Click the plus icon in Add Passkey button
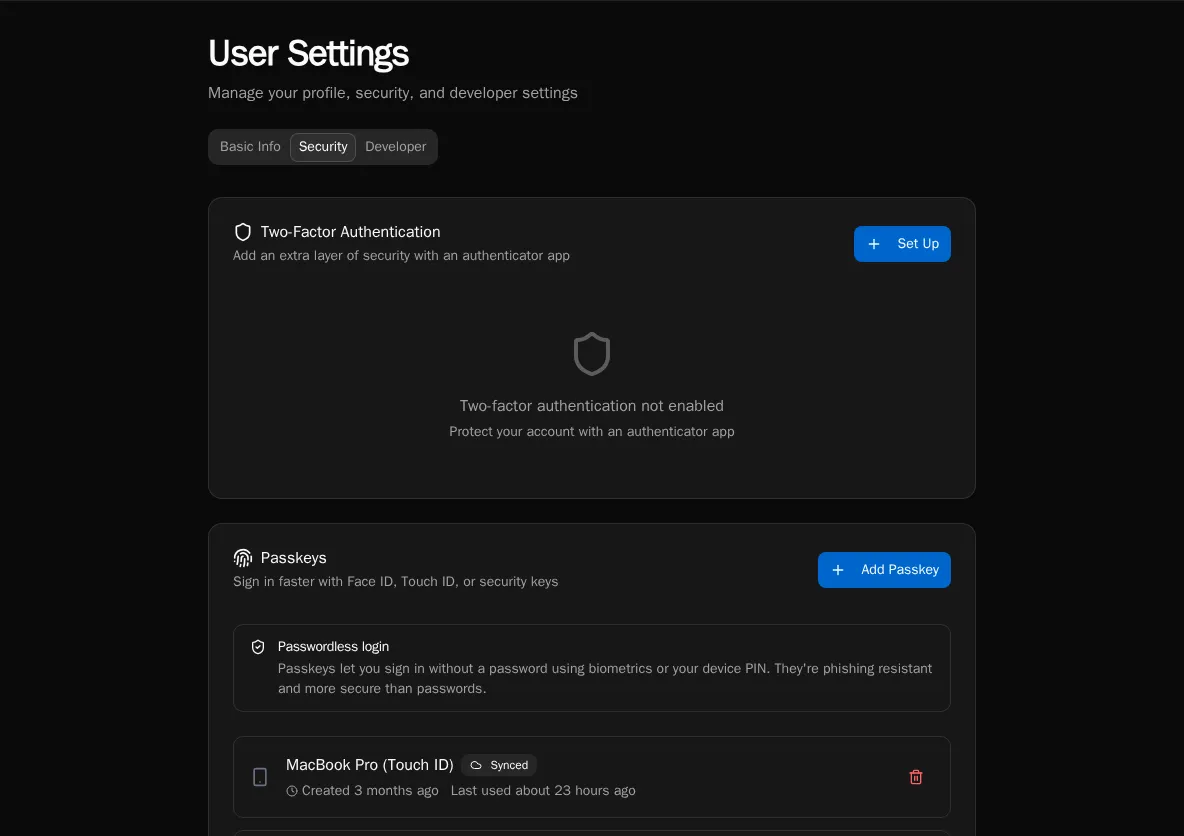Viewport: 1184px width, 836px height. [837, 570]
